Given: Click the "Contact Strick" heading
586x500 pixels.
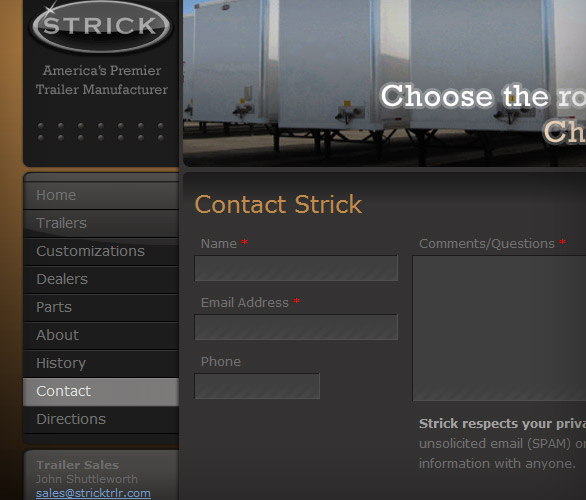Looking at the screenshot, I should [x=278, y=204].
